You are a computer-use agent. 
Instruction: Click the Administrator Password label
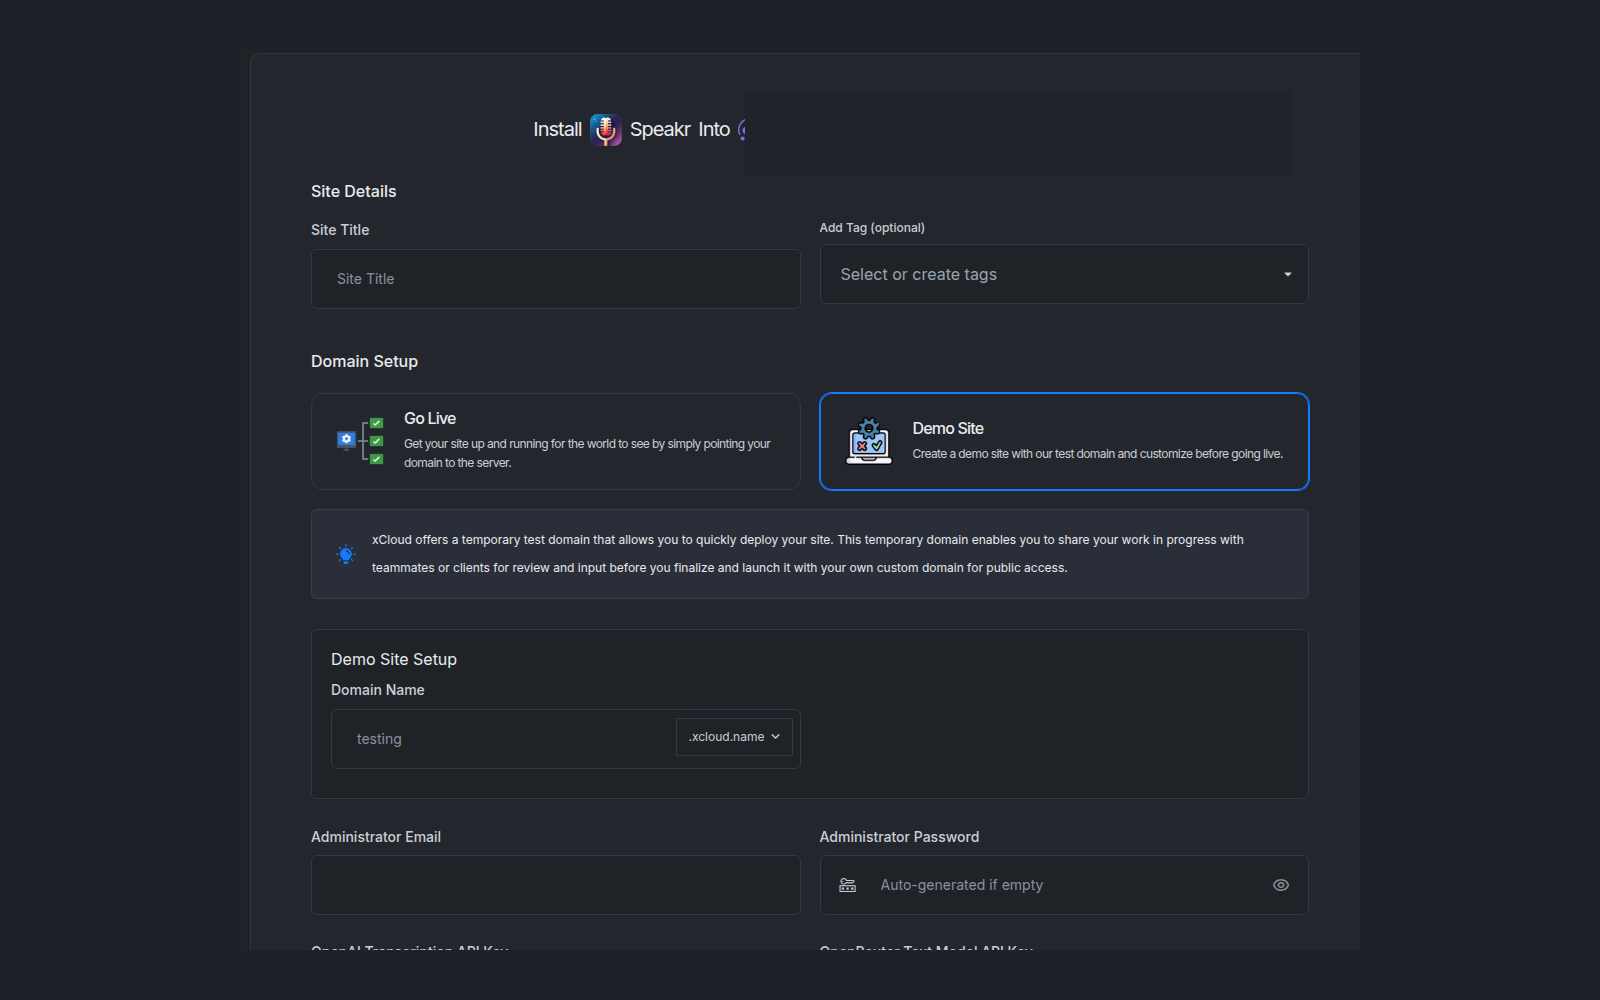899,837
